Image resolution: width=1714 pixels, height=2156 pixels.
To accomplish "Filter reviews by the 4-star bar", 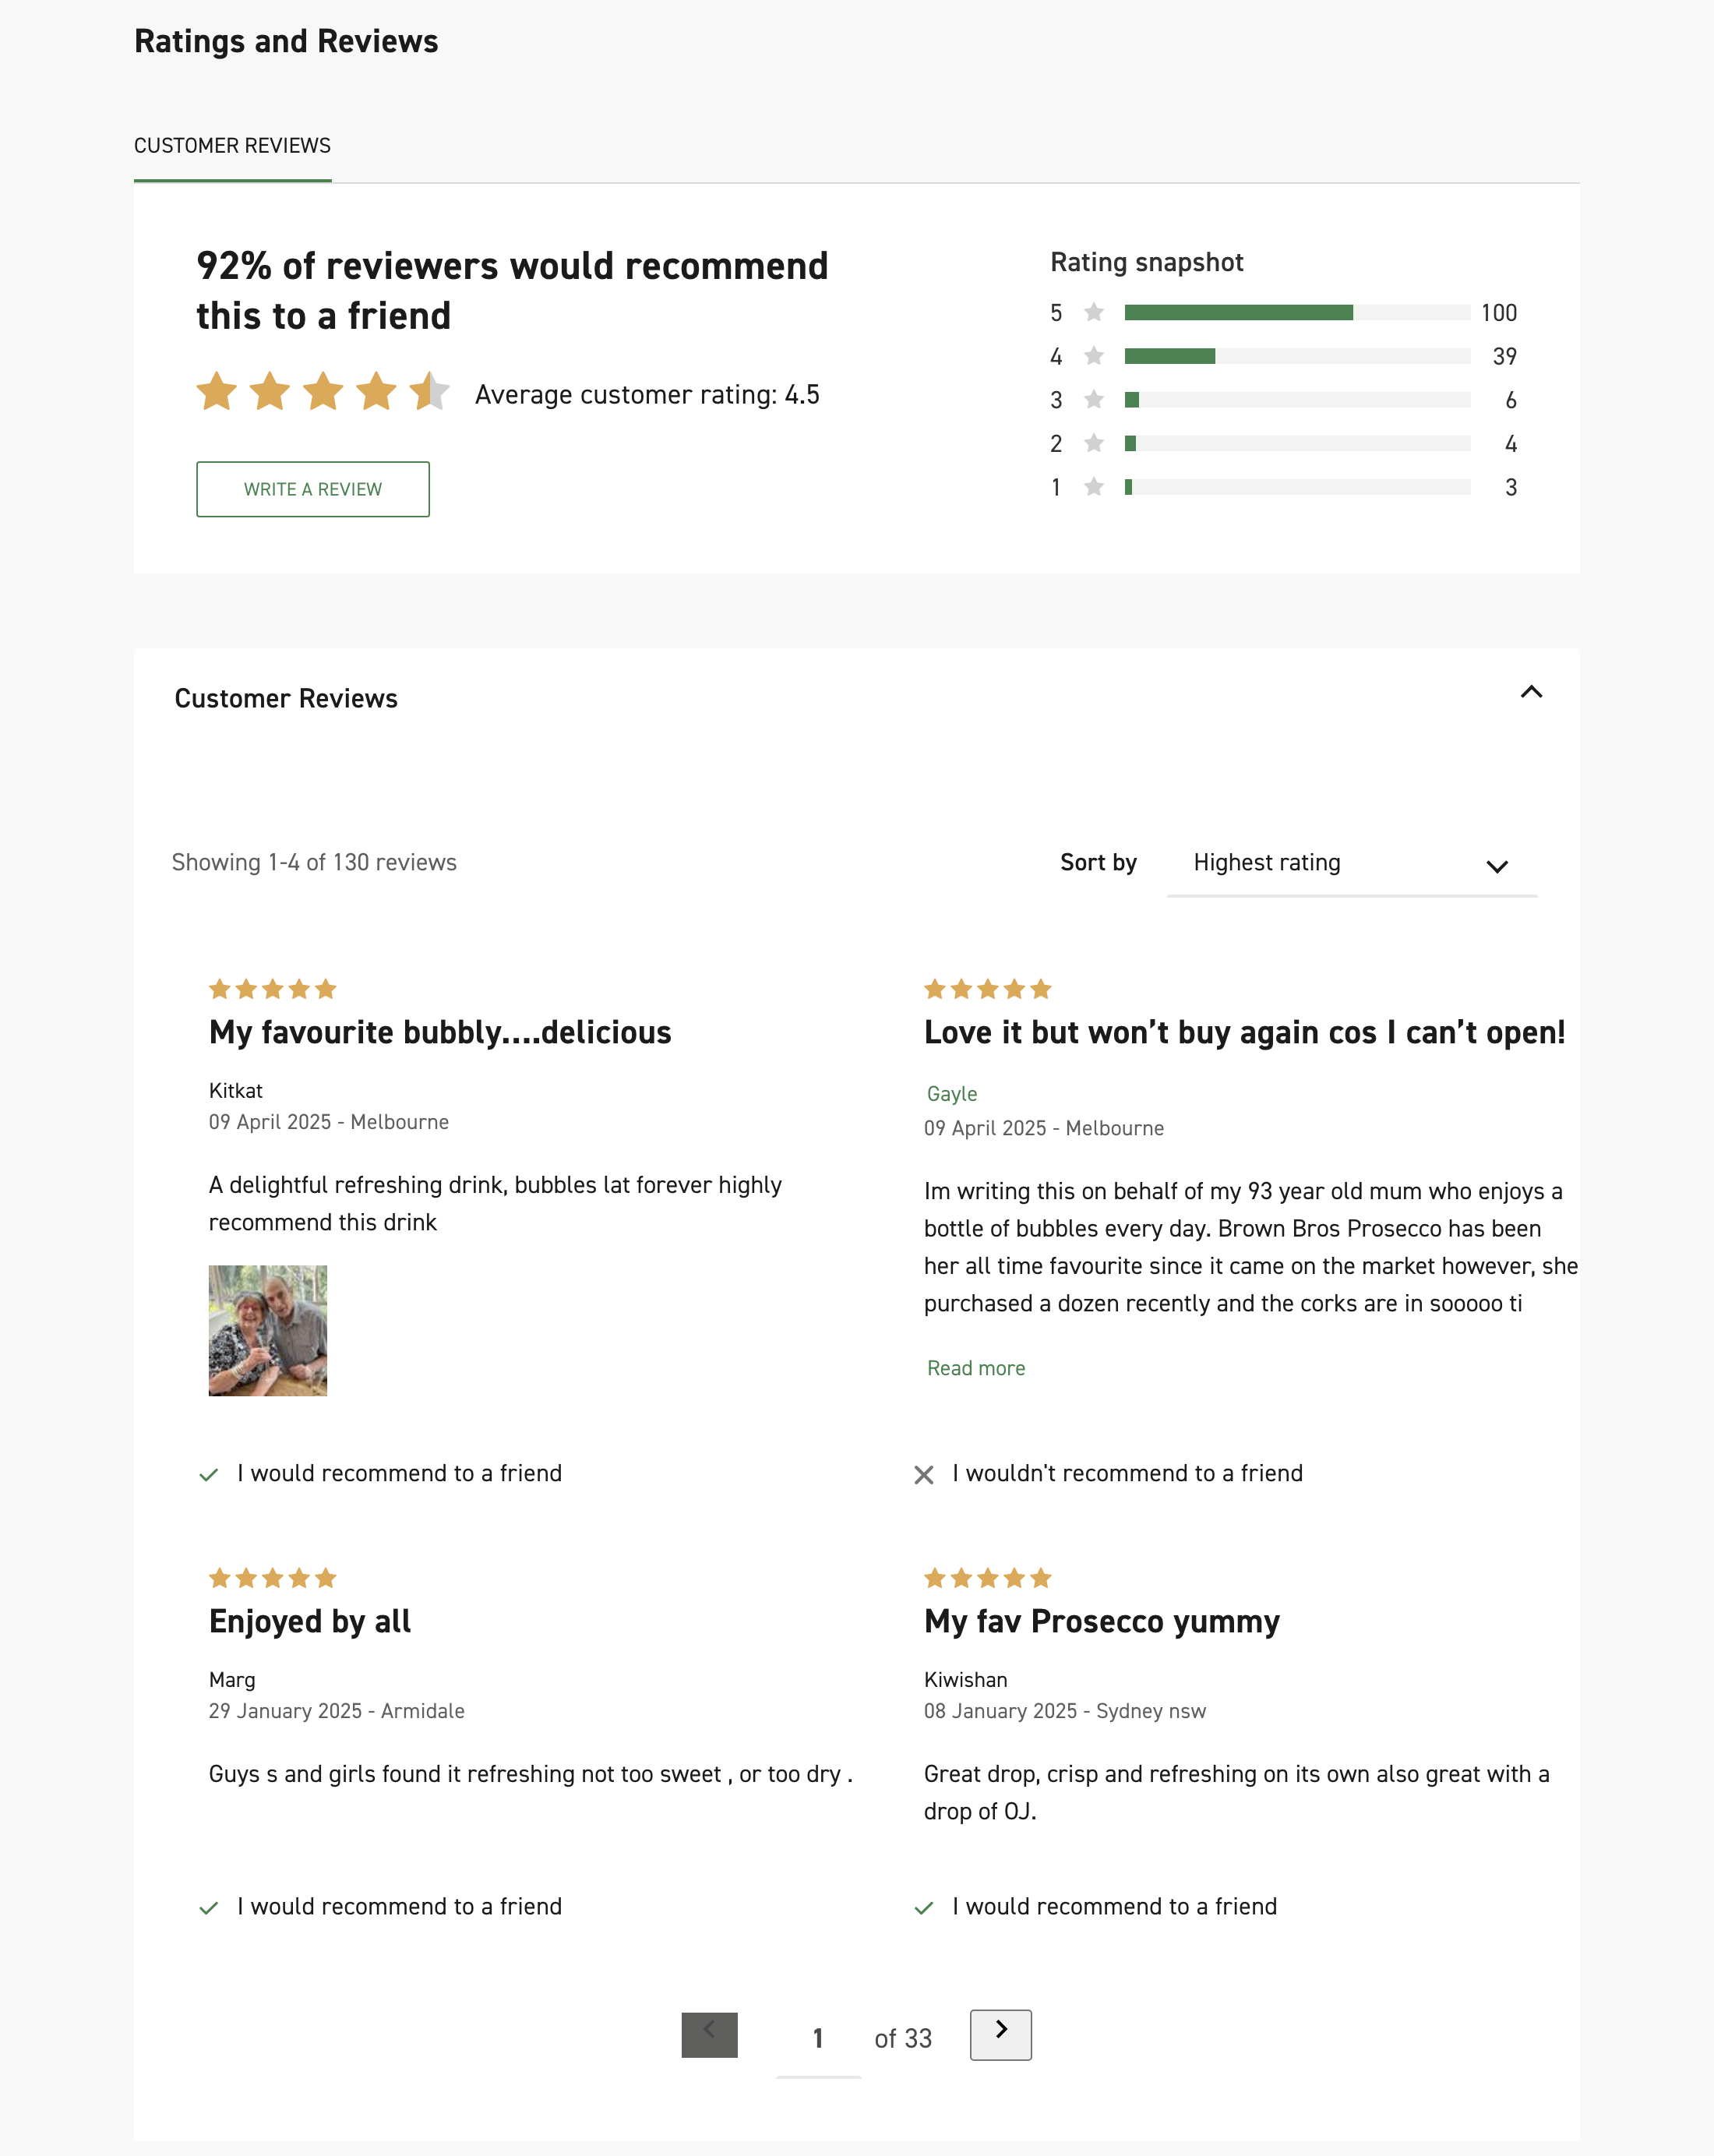I will (x=1296, y=356).
